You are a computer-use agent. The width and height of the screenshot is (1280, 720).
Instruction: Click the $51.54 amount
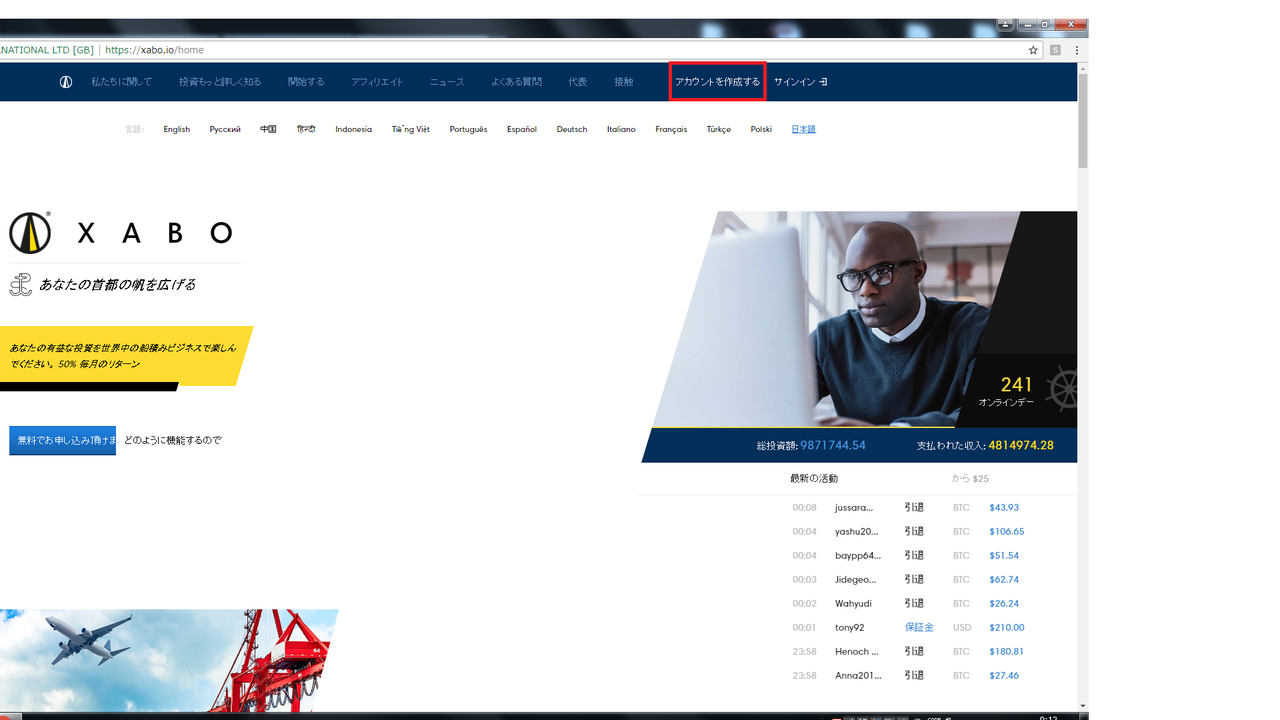[x=1004, y=556]
